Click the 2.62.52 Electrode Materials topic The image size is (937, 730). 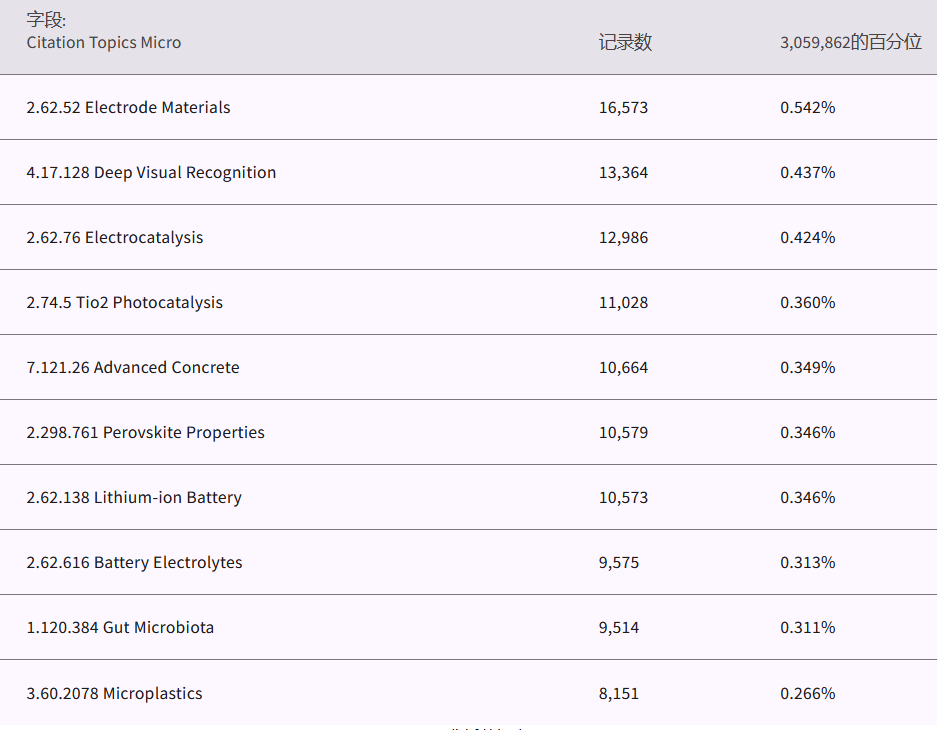click(128, 108)
